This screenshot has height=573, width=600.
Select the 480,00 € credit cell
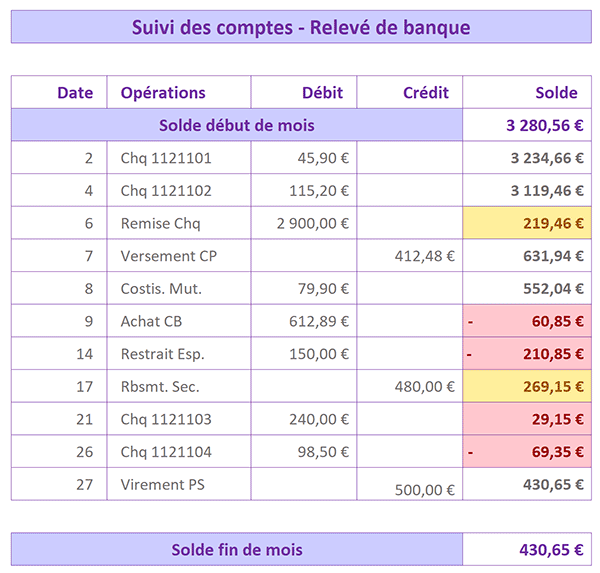click(x=409, y=386)
